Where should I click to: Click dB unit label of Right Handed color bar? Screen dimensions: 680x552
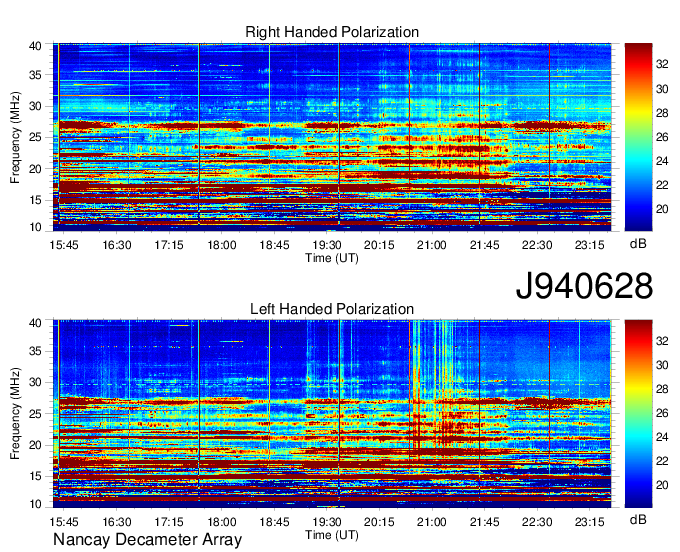tap(638, 244)
